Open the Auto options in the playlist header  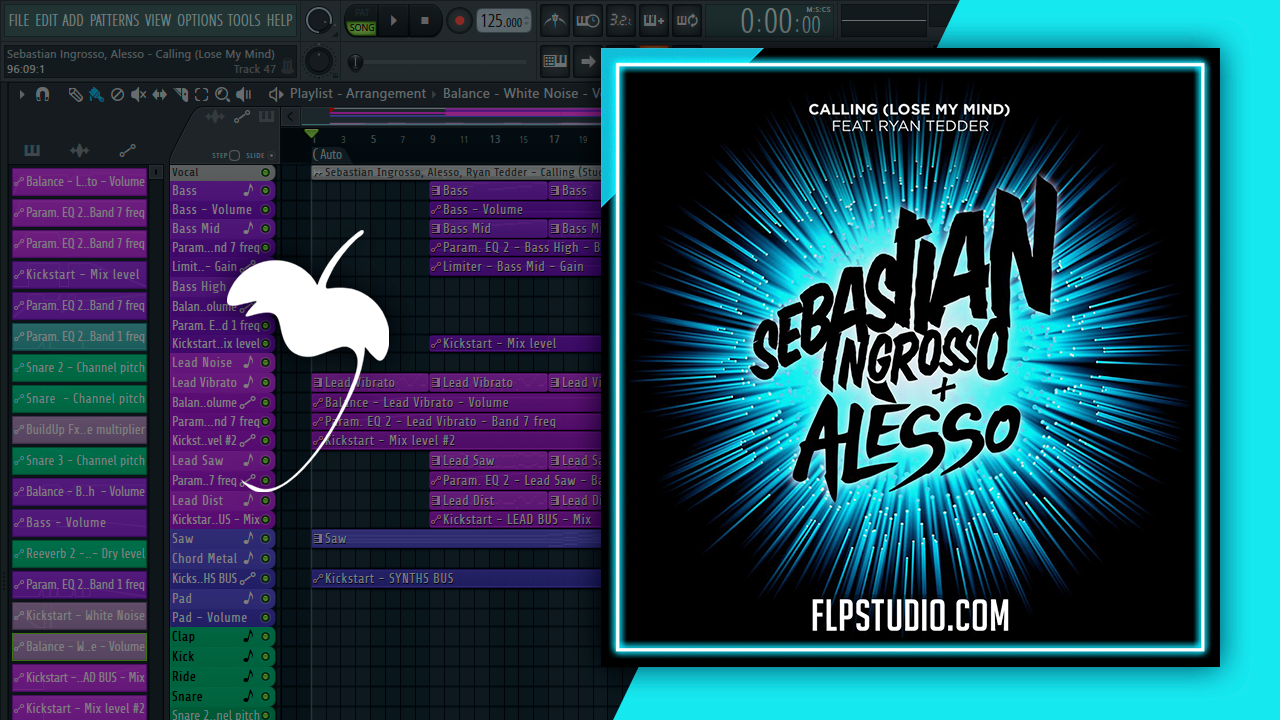(x=330, y=156)
